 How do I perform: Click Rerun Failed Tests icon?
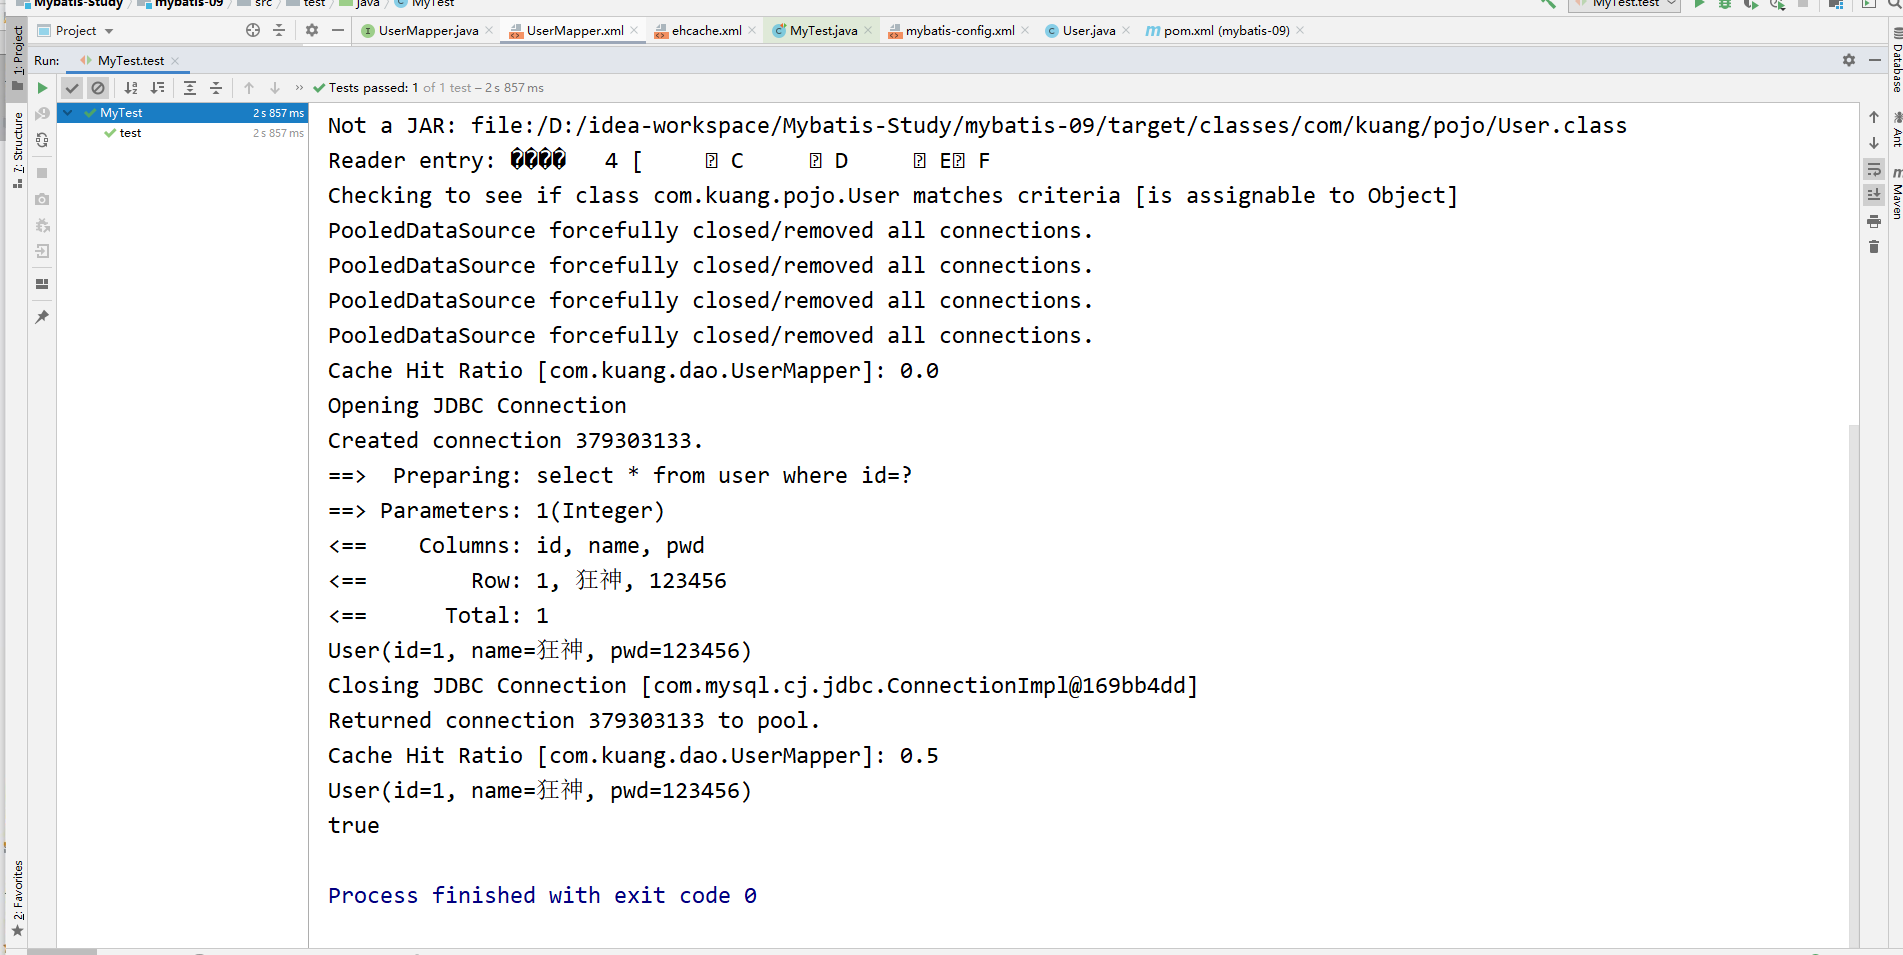point(42,114)
